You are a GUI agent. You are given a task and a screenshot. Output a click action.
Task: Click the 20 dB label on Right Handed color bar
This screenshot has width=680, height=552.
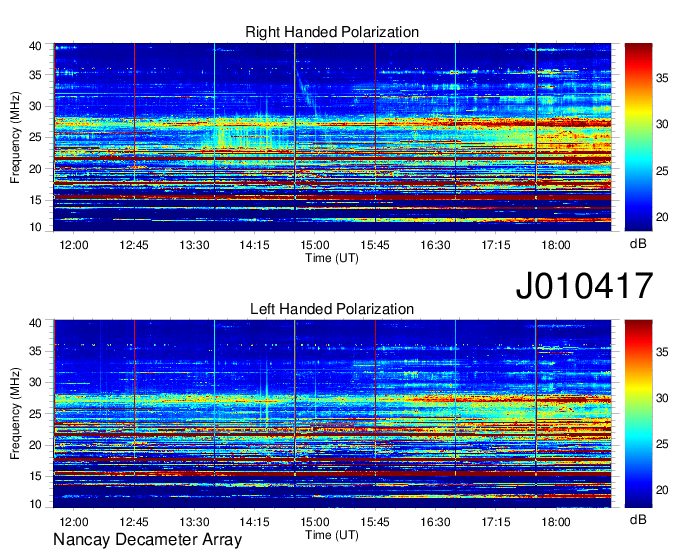[662, 217]
